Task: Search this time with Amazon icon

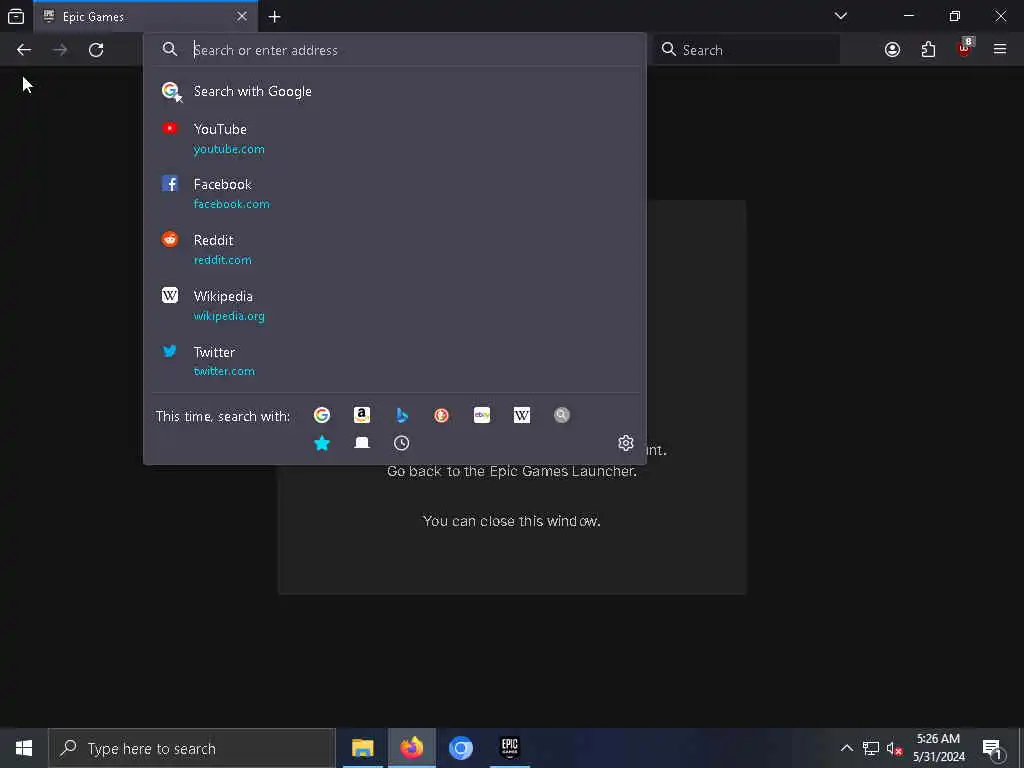Action: (x=362, y=415)
